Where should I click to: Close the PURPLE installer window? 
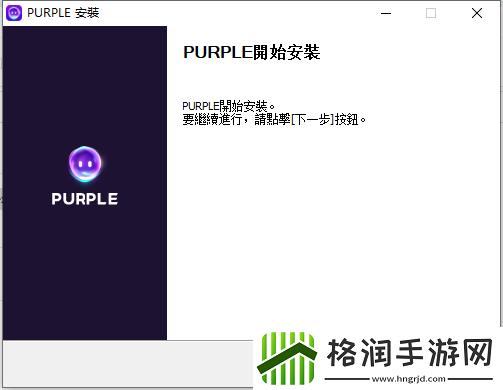pos(477,13)
